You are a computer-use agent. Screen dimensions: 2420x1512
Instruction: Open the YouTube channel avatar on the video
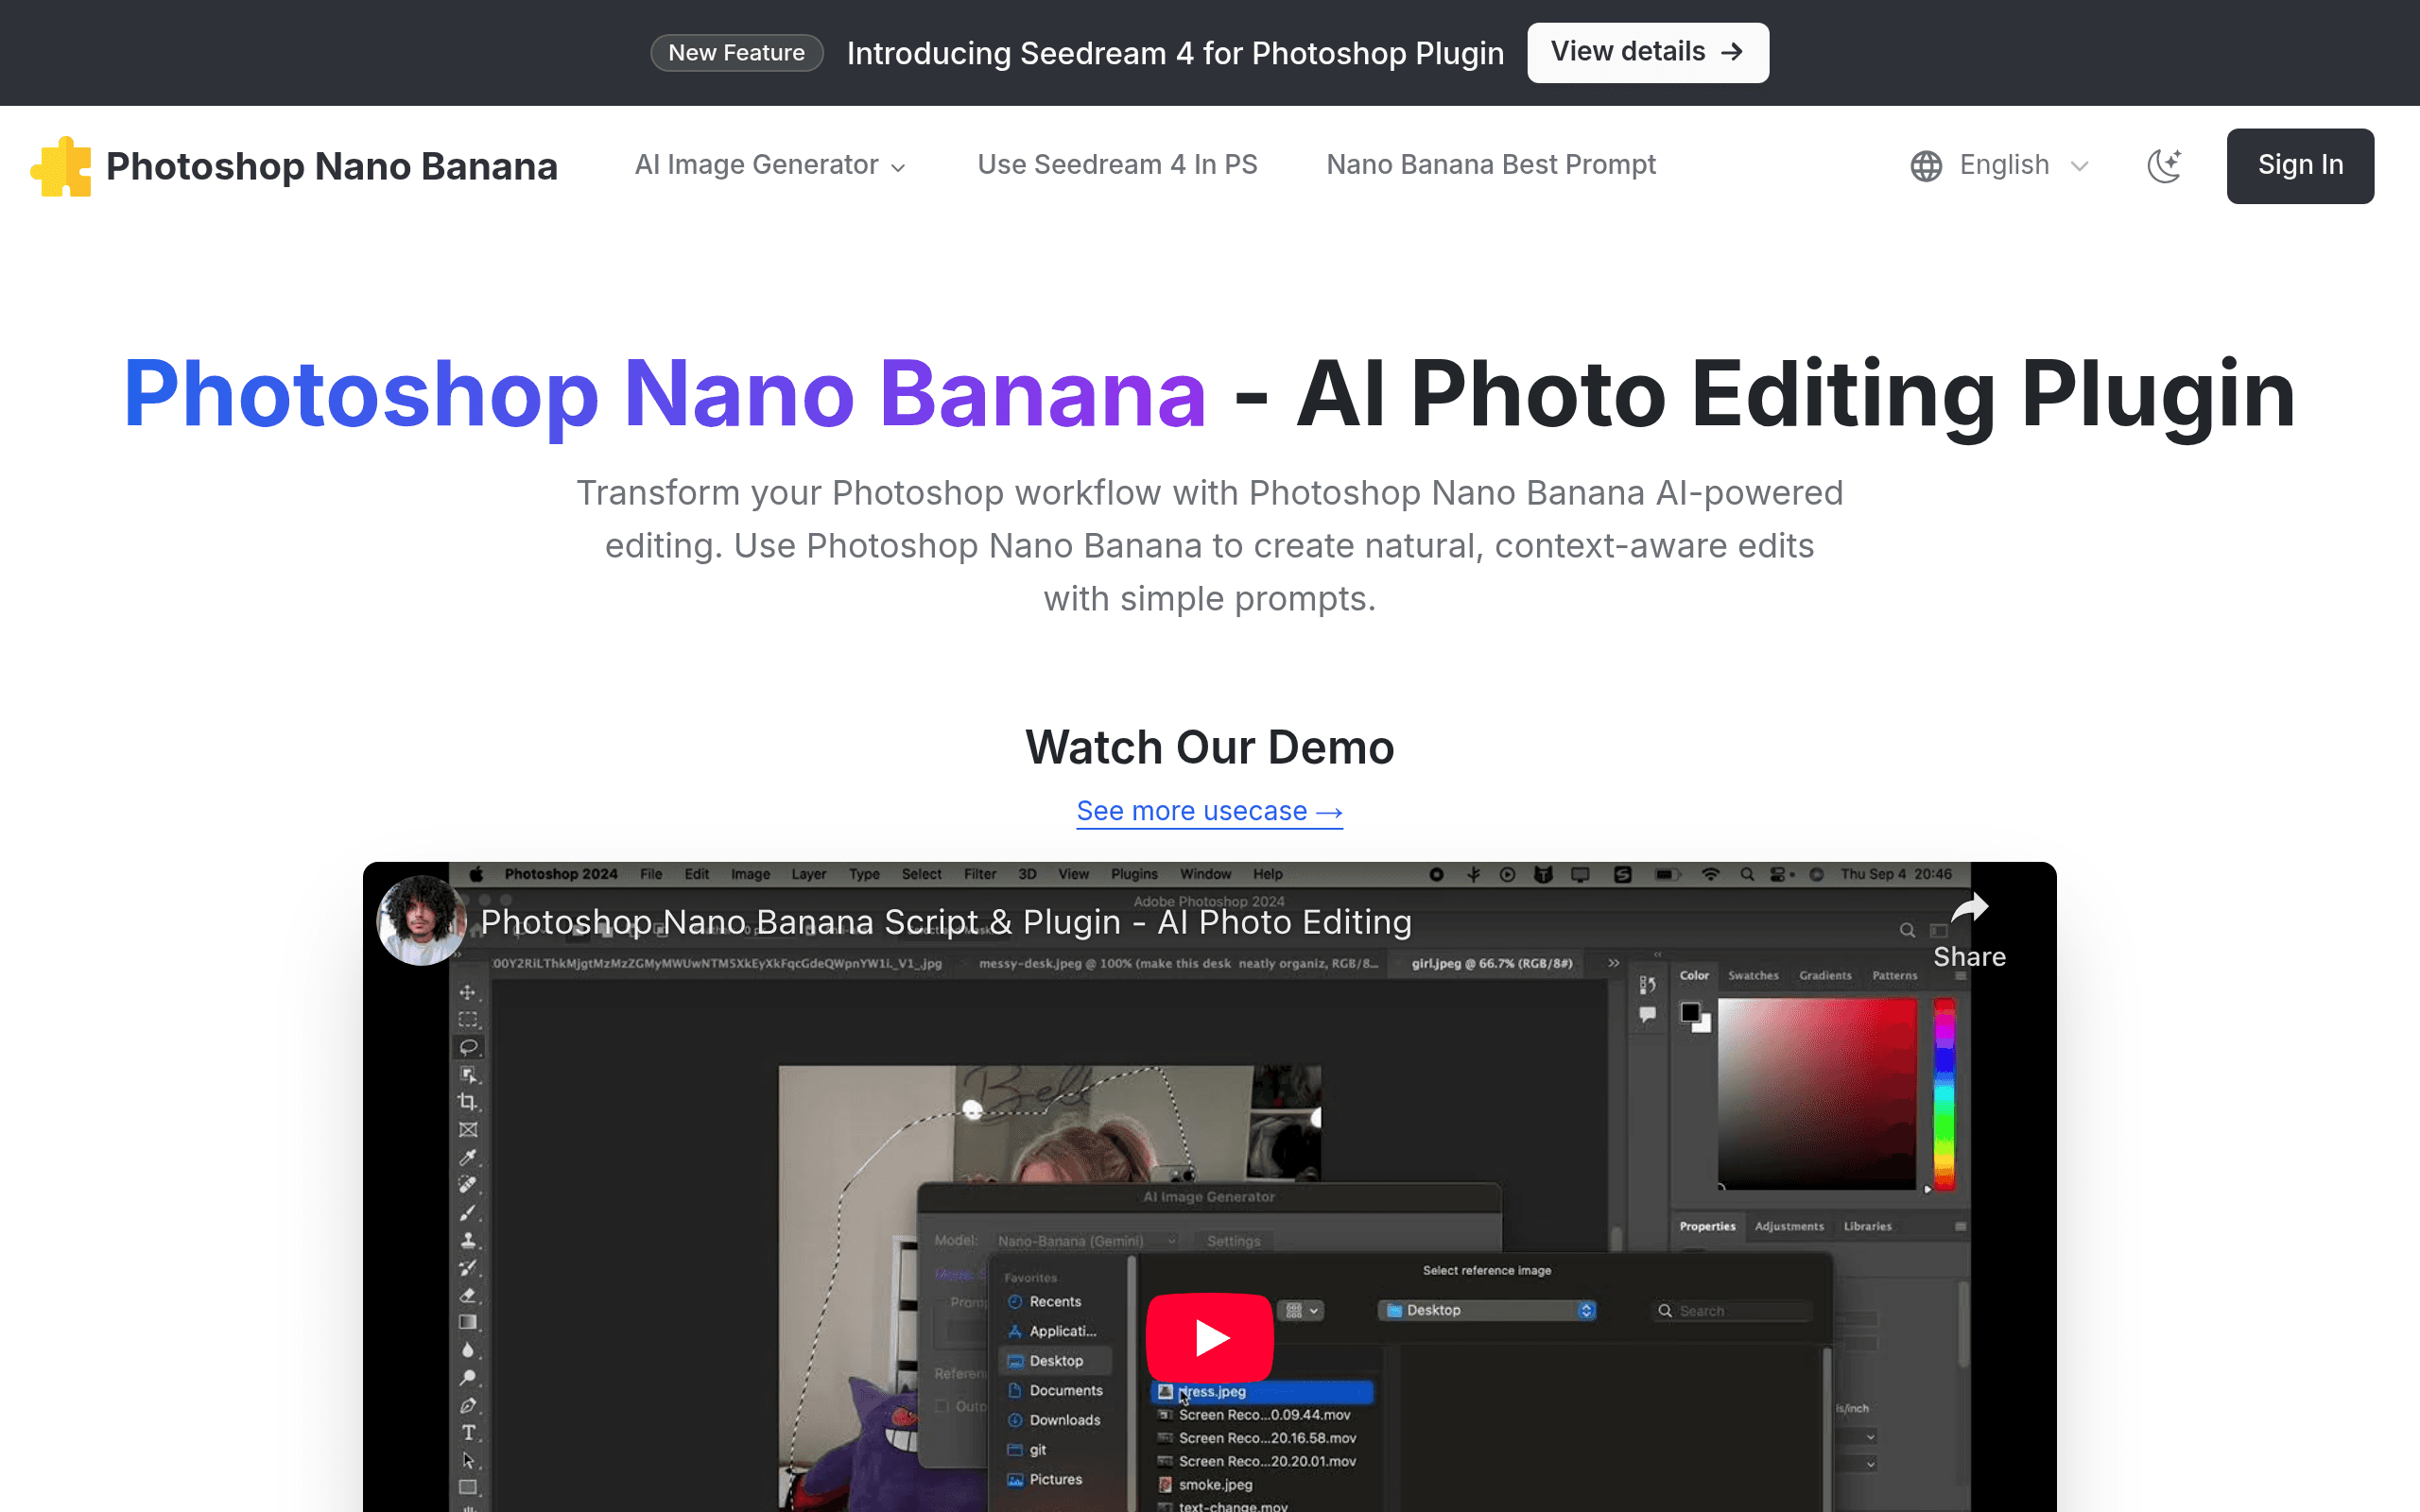point(421,921)
